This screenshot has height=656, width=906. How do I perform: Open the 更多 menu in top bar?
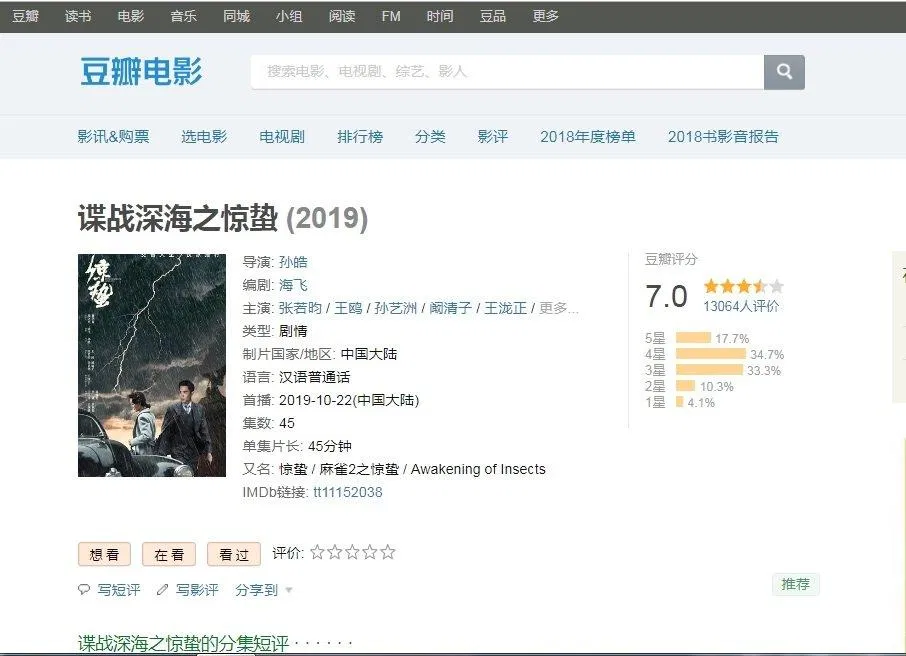[x=546, y=16]
